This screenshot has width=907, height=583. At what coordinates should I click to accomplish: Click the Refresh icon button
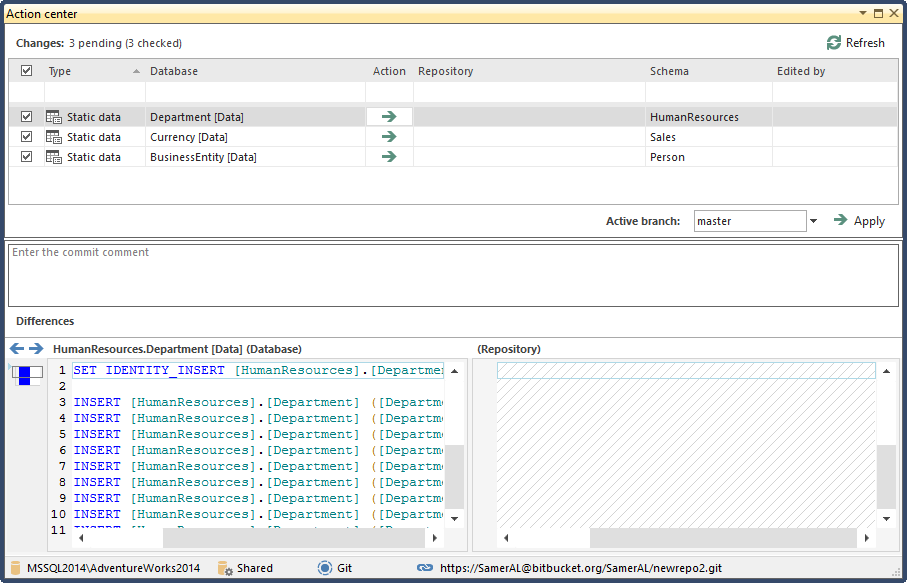point(834,43)
